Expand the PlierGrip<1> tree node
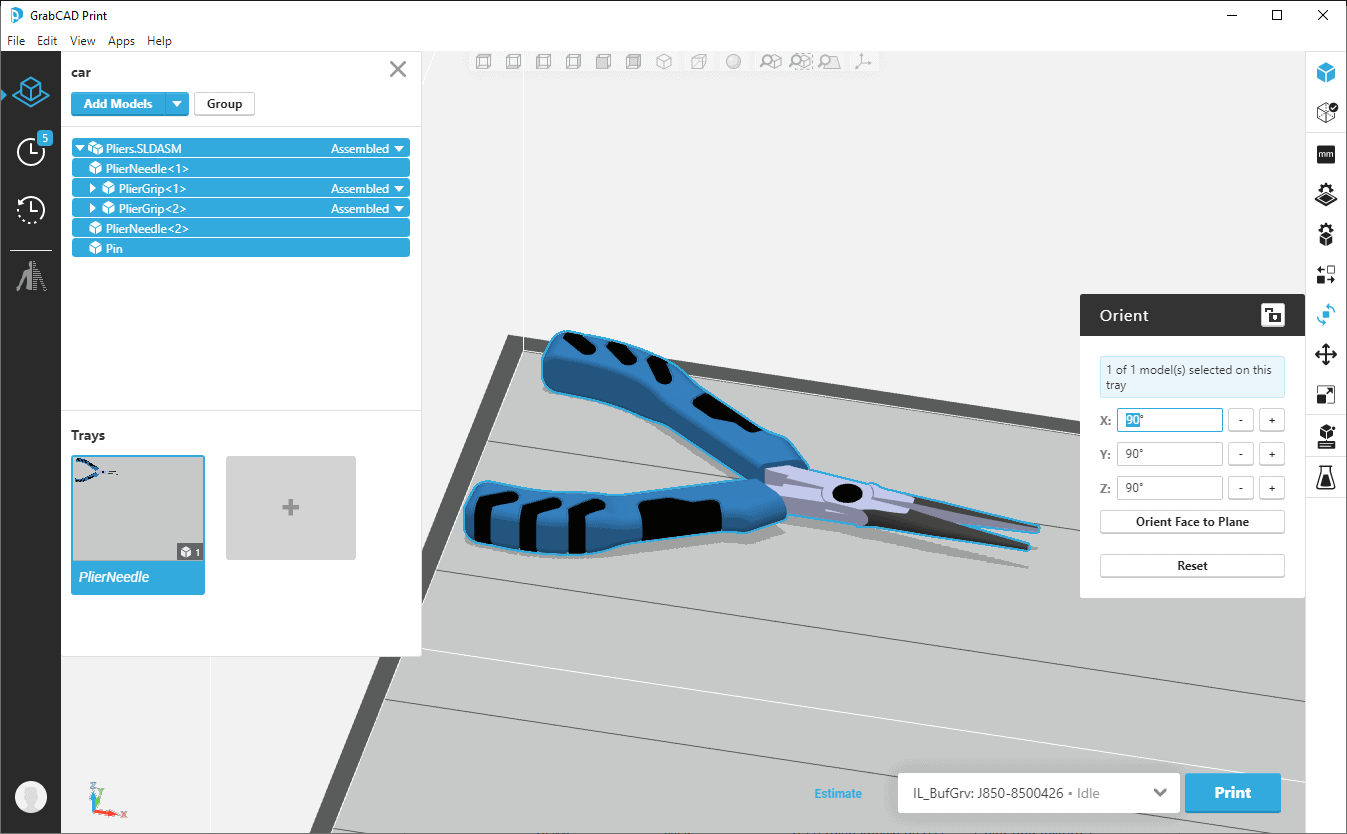 tap(93, 188)
